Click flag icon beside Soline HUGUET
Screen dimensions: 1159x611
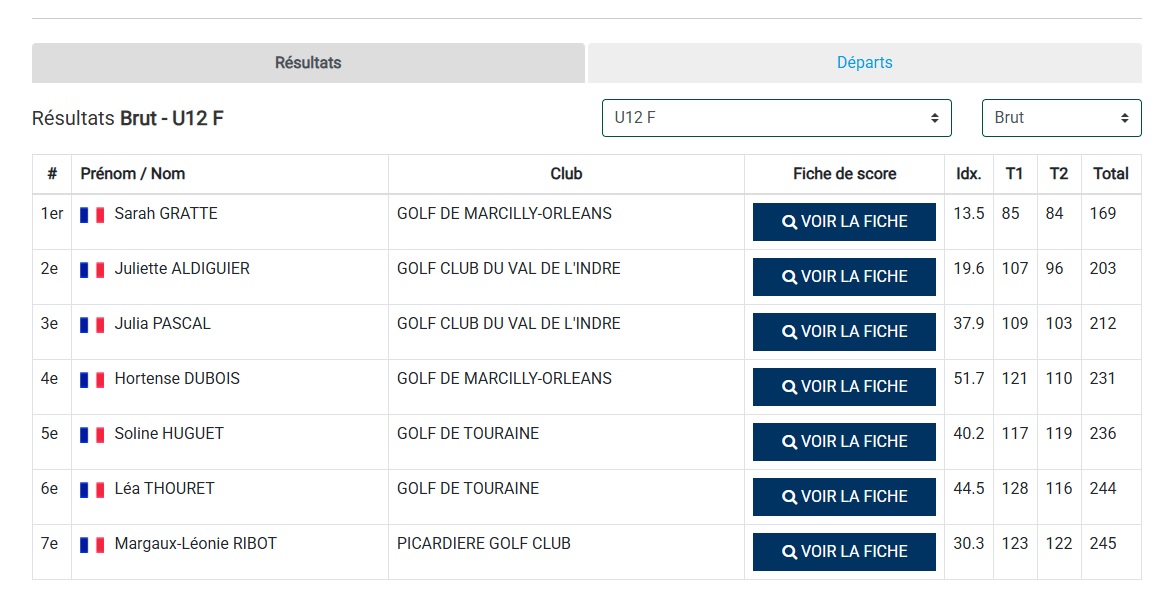click(x=92, y=435)
